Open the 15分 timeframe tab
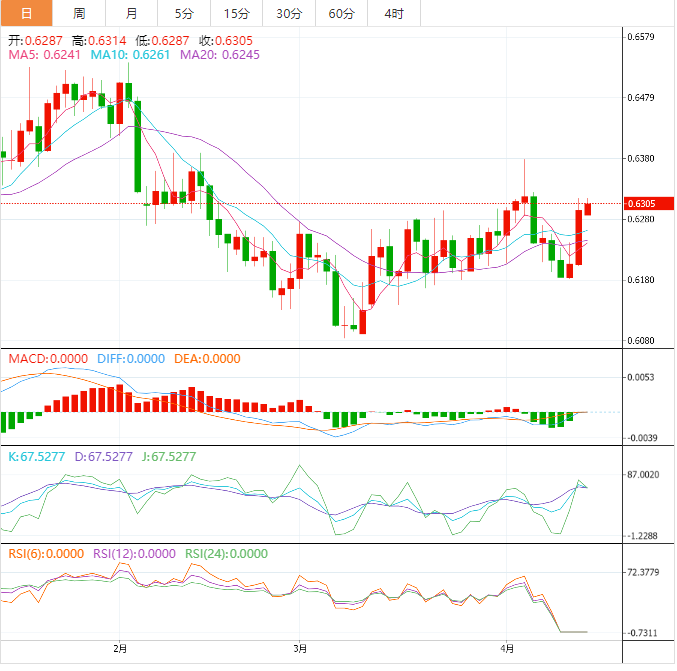Screen dimensions: 677x671 point(237,13)
